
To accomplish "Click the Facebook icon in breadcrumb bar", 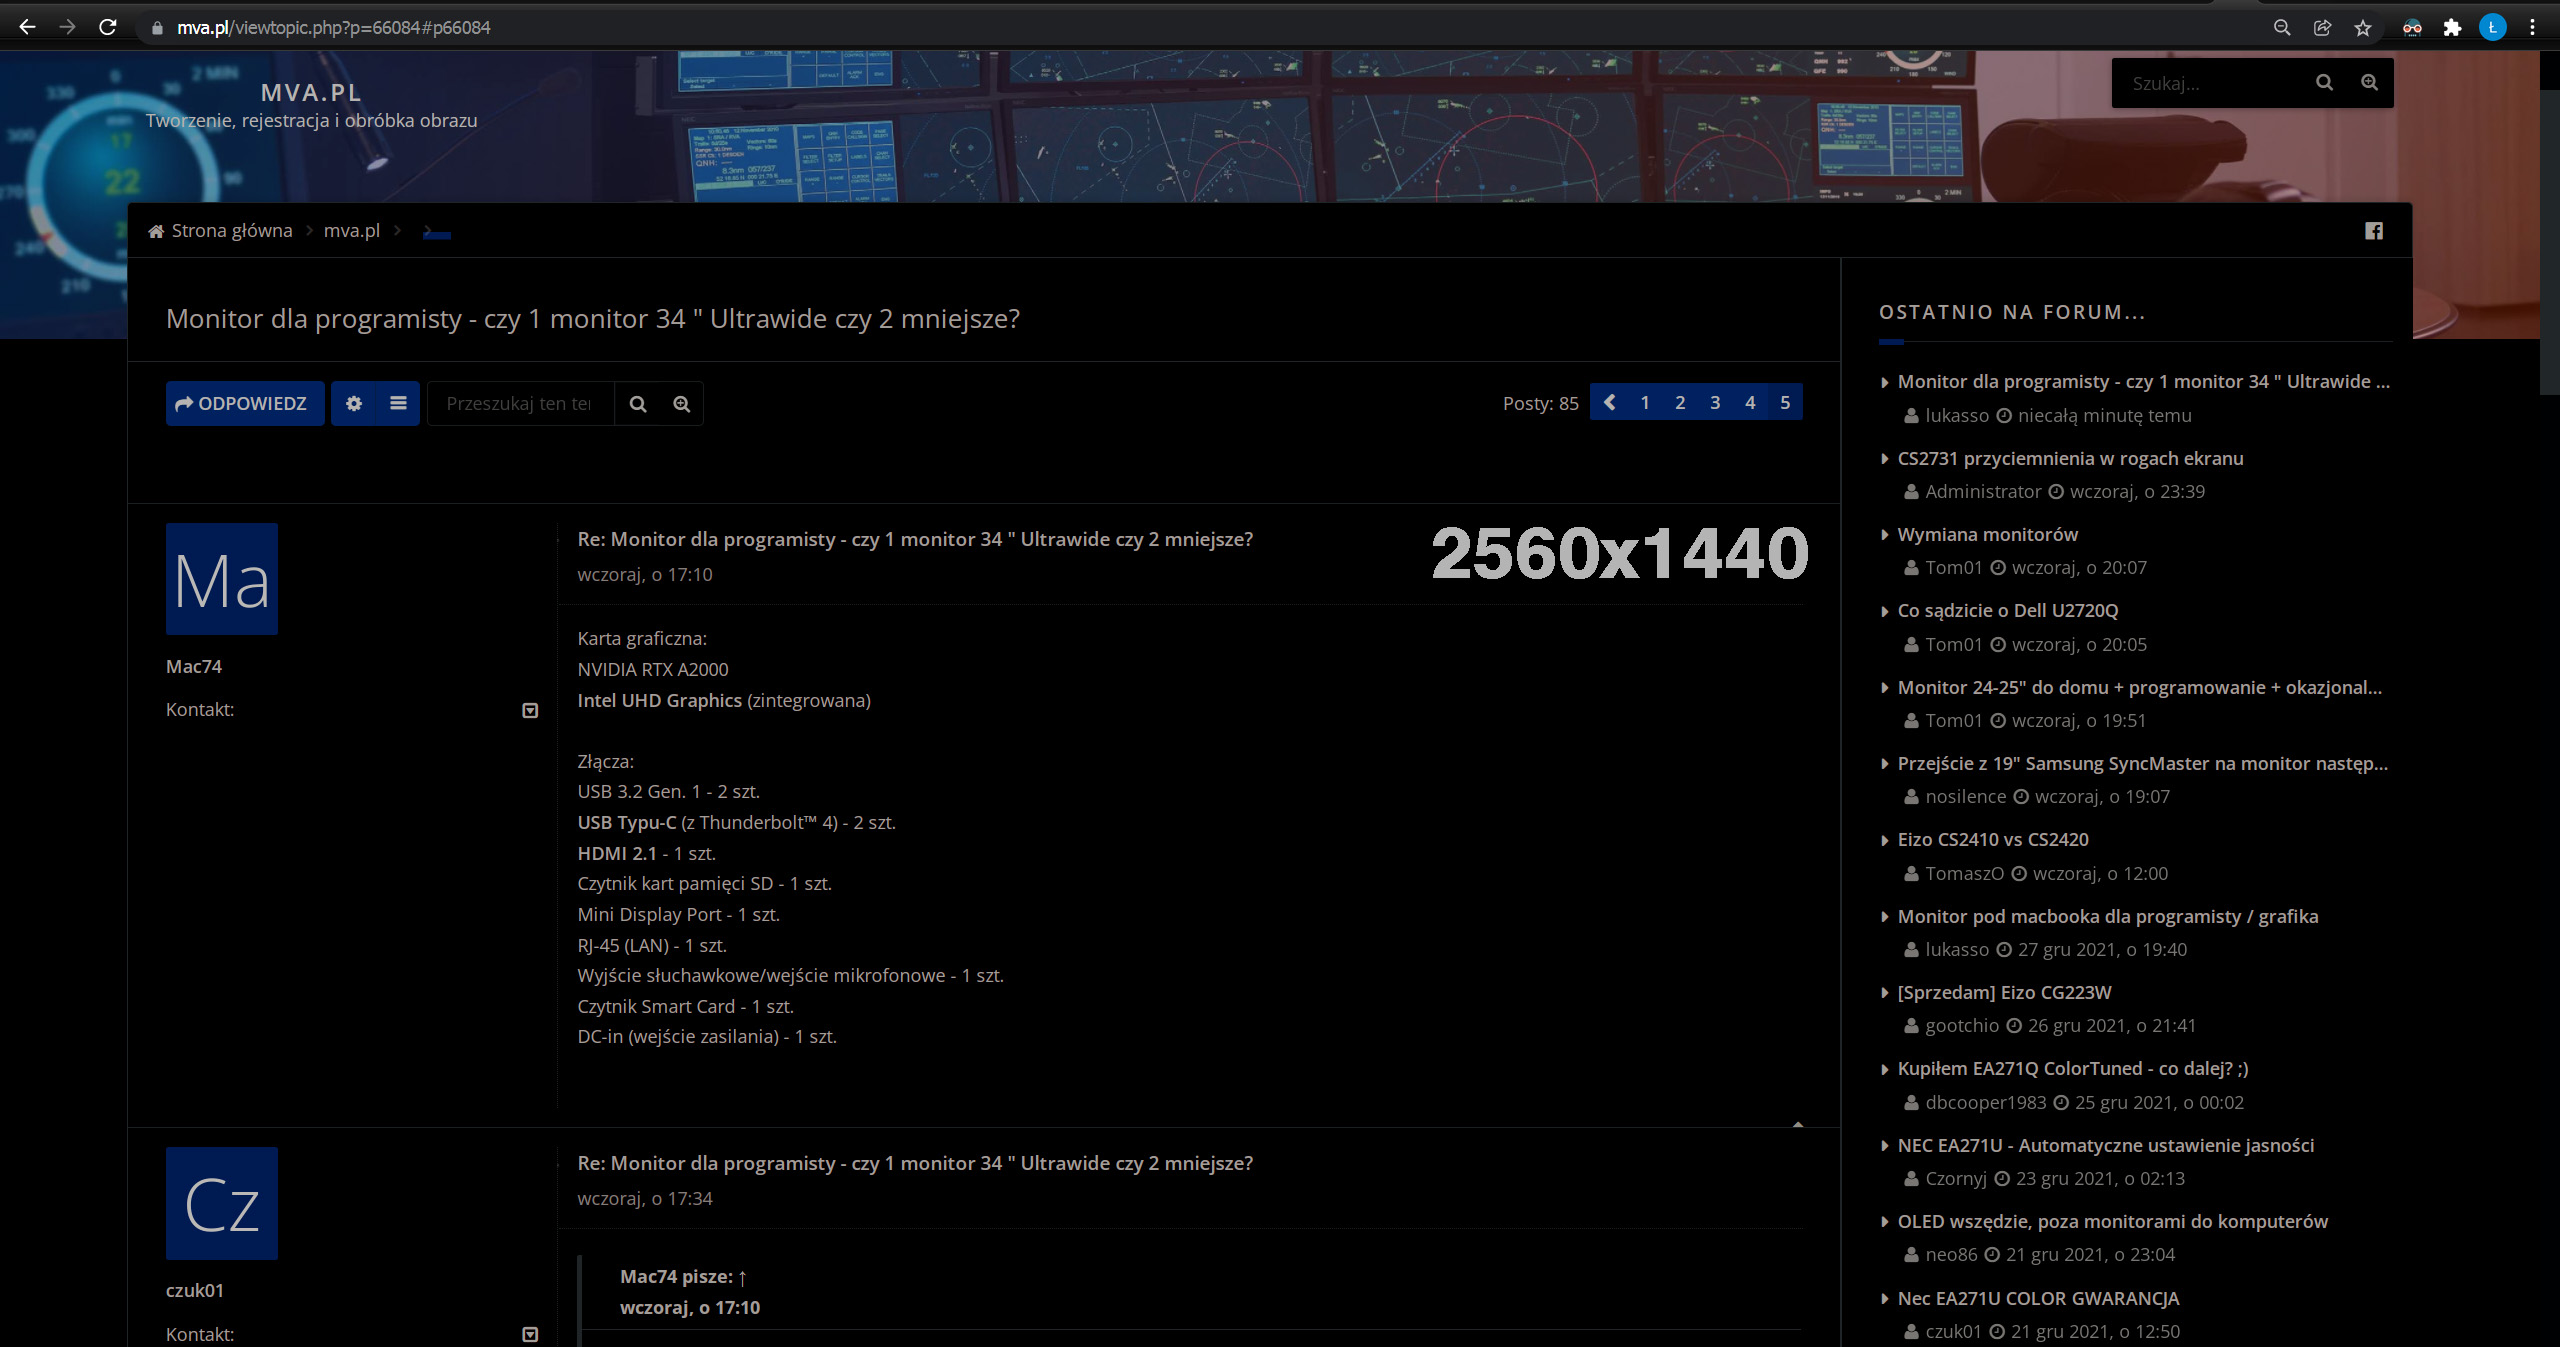I will click(x=2373, y=231).
